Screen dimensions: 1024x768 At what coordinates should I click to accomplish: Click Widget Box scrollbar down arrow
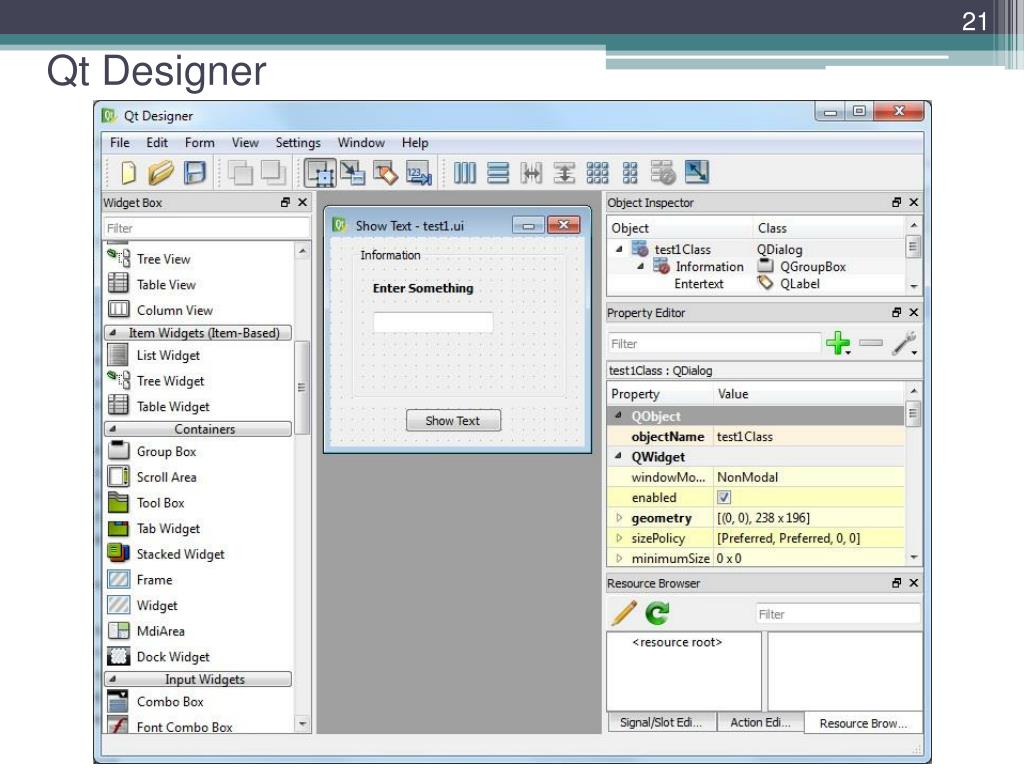[x=302, y=724]
